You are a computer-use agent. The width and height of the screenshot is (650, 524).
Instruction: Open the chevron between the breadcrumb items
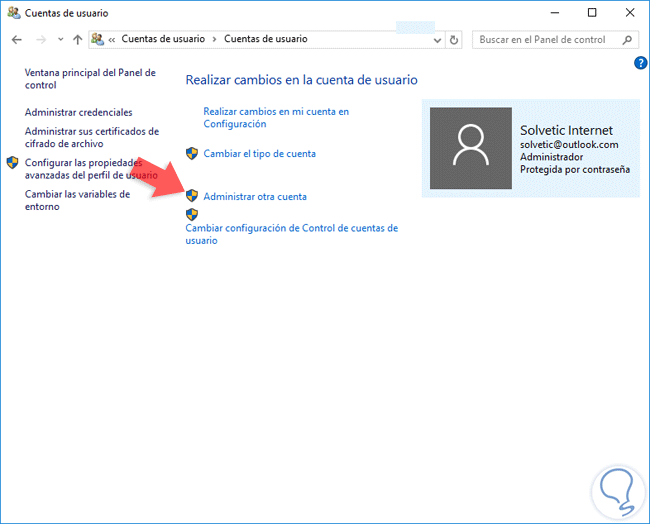pos(214,39)
